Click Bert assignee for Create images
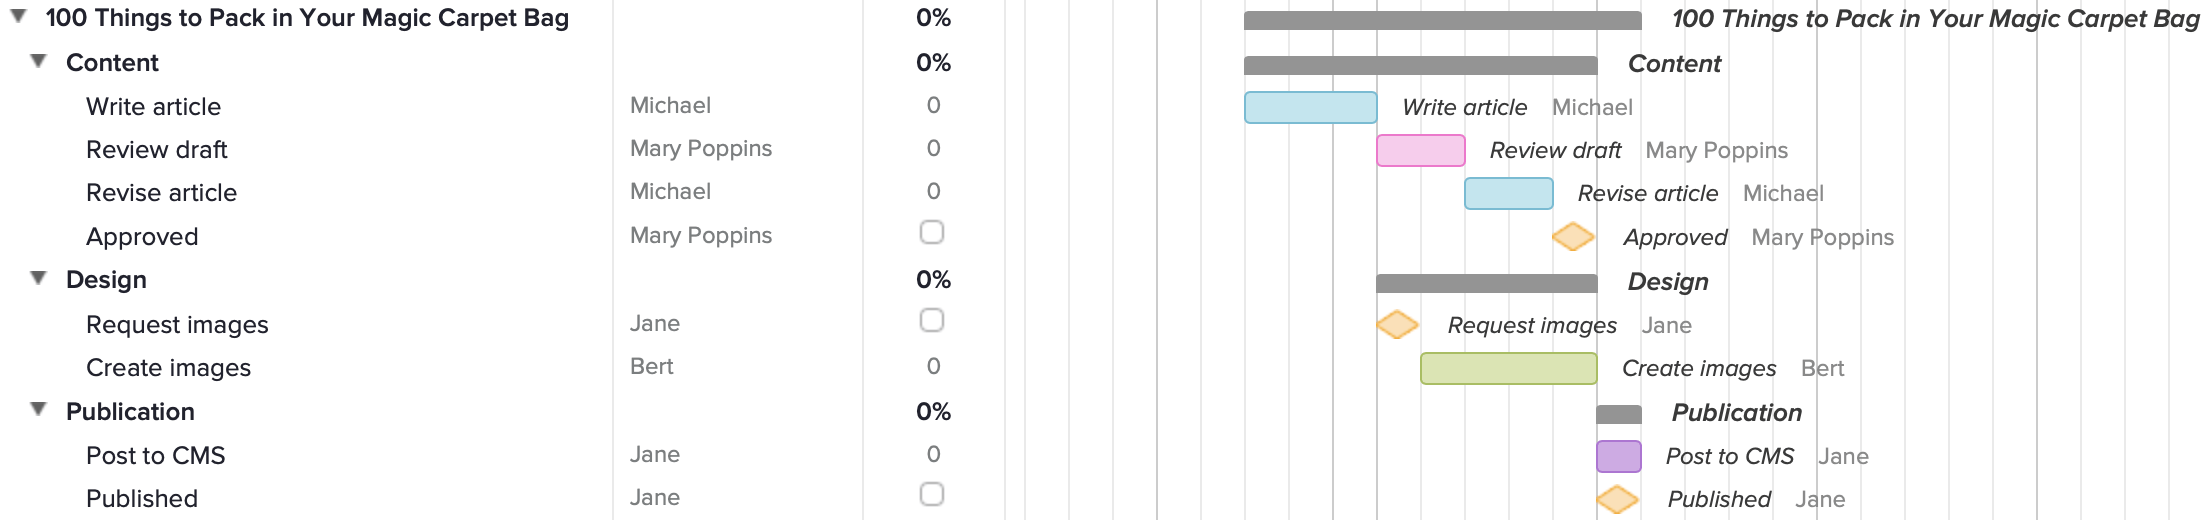This screenshot has height=520, width=2208. click(x=652, y=367)
